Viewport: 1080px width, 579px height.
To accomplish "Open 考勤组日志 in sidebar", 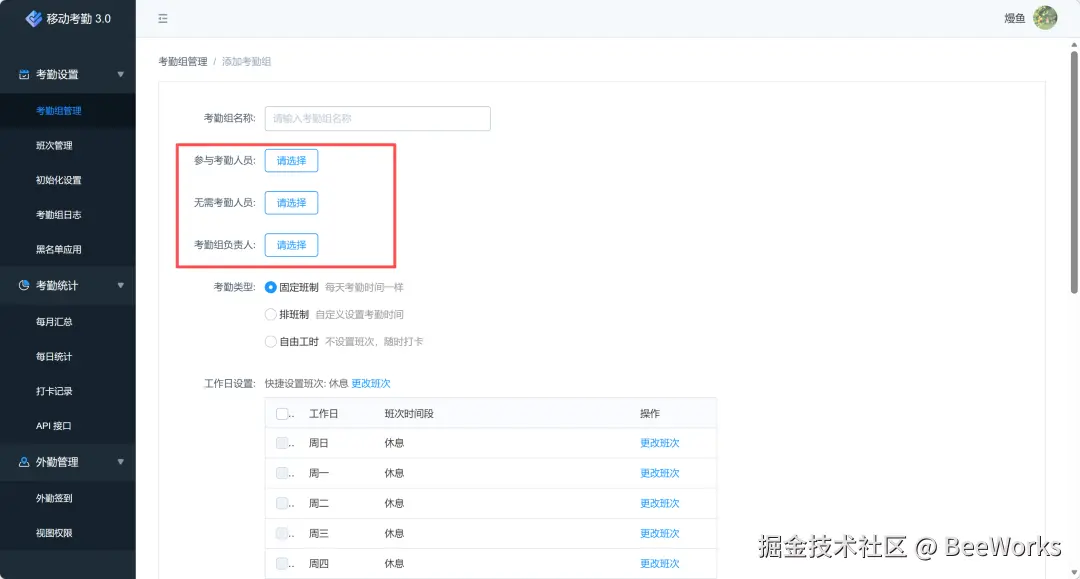I will (59, 215).
